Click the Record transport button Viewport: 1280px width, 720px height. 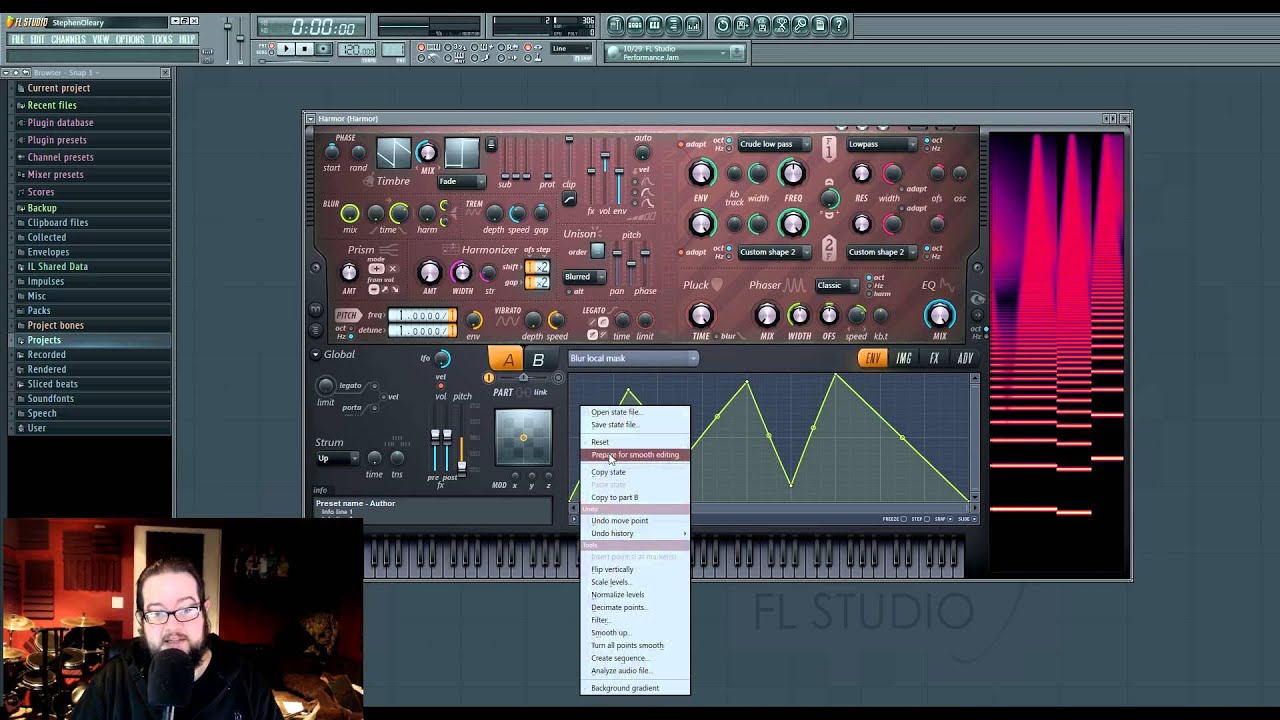(x=325, y=49)
